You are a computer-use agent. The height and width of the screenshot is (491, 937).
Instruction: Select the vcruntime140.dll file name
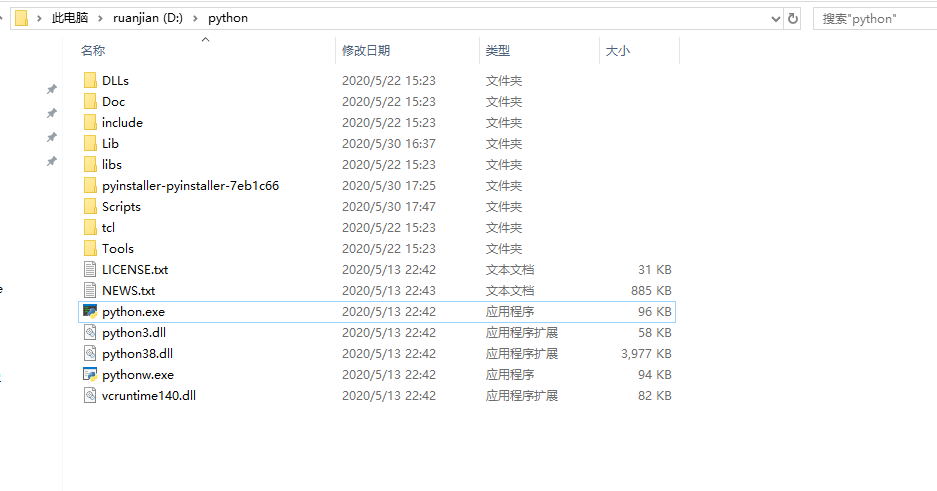pos(149,395)
